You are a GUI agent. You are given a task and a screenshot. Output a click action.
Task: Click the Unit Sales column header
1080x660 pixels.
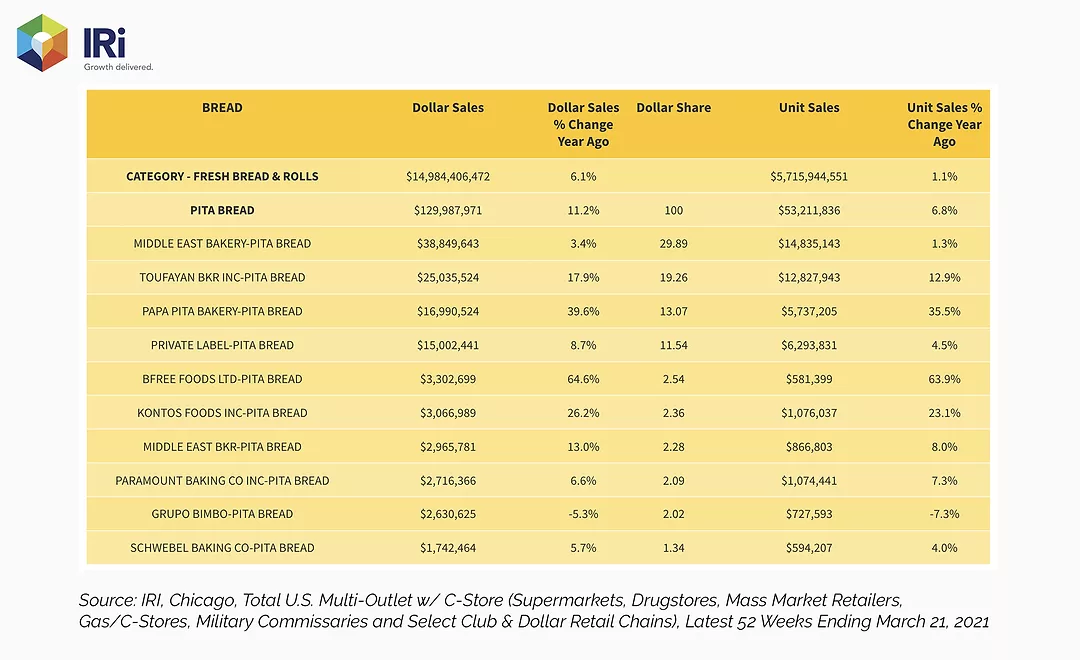(x=809, y=107)
